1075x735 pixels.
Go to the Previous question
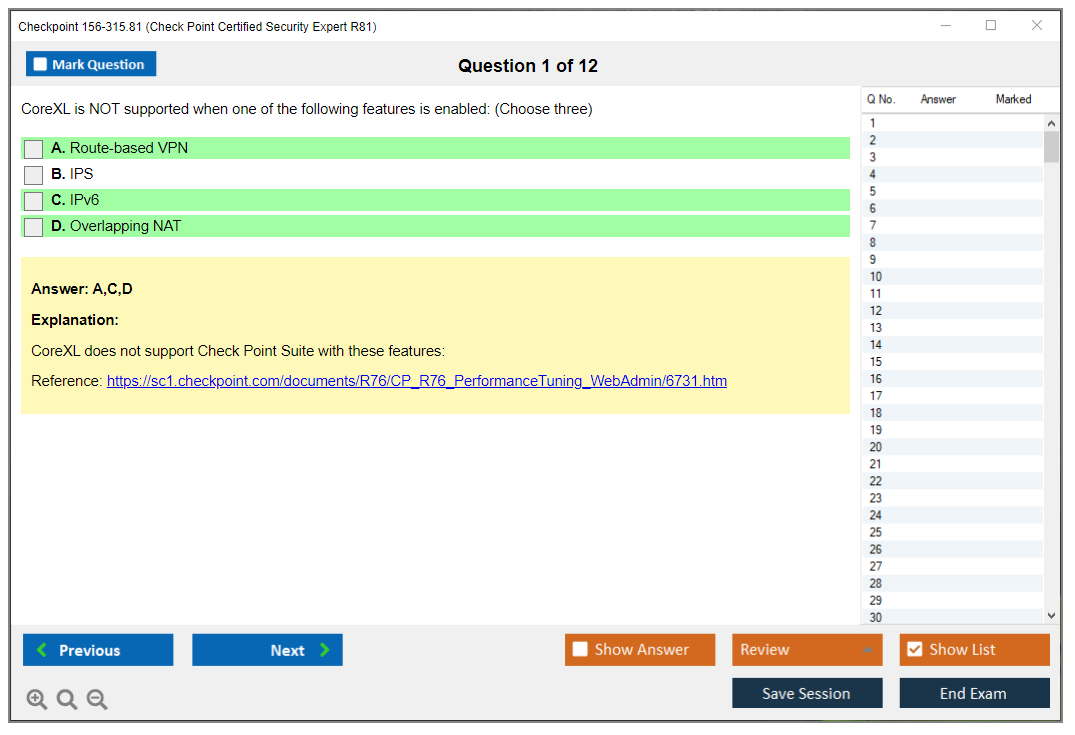point(98,650)
